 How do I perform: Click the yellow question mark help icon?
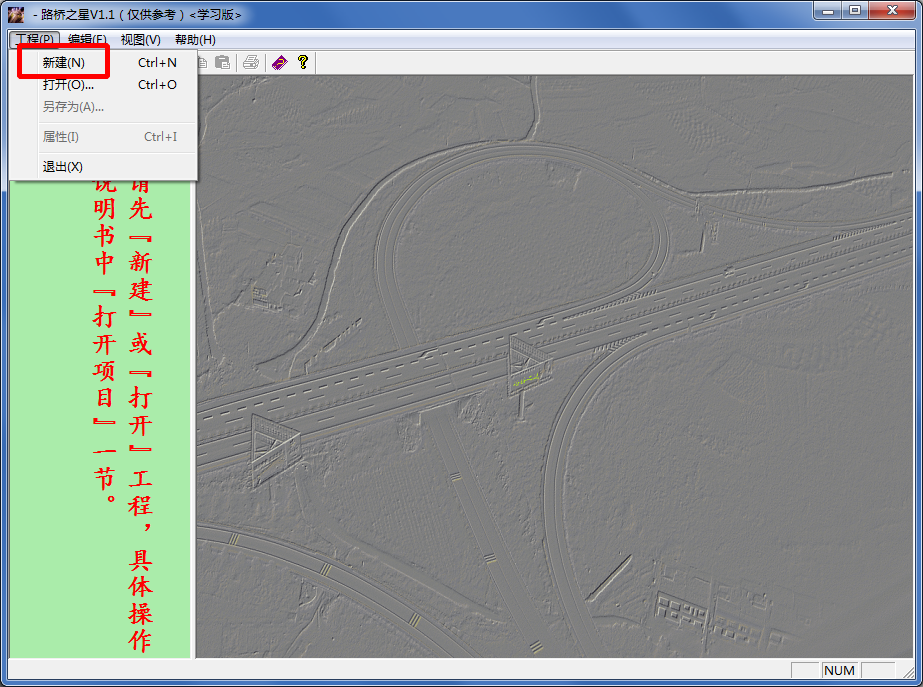coord(302,62)
